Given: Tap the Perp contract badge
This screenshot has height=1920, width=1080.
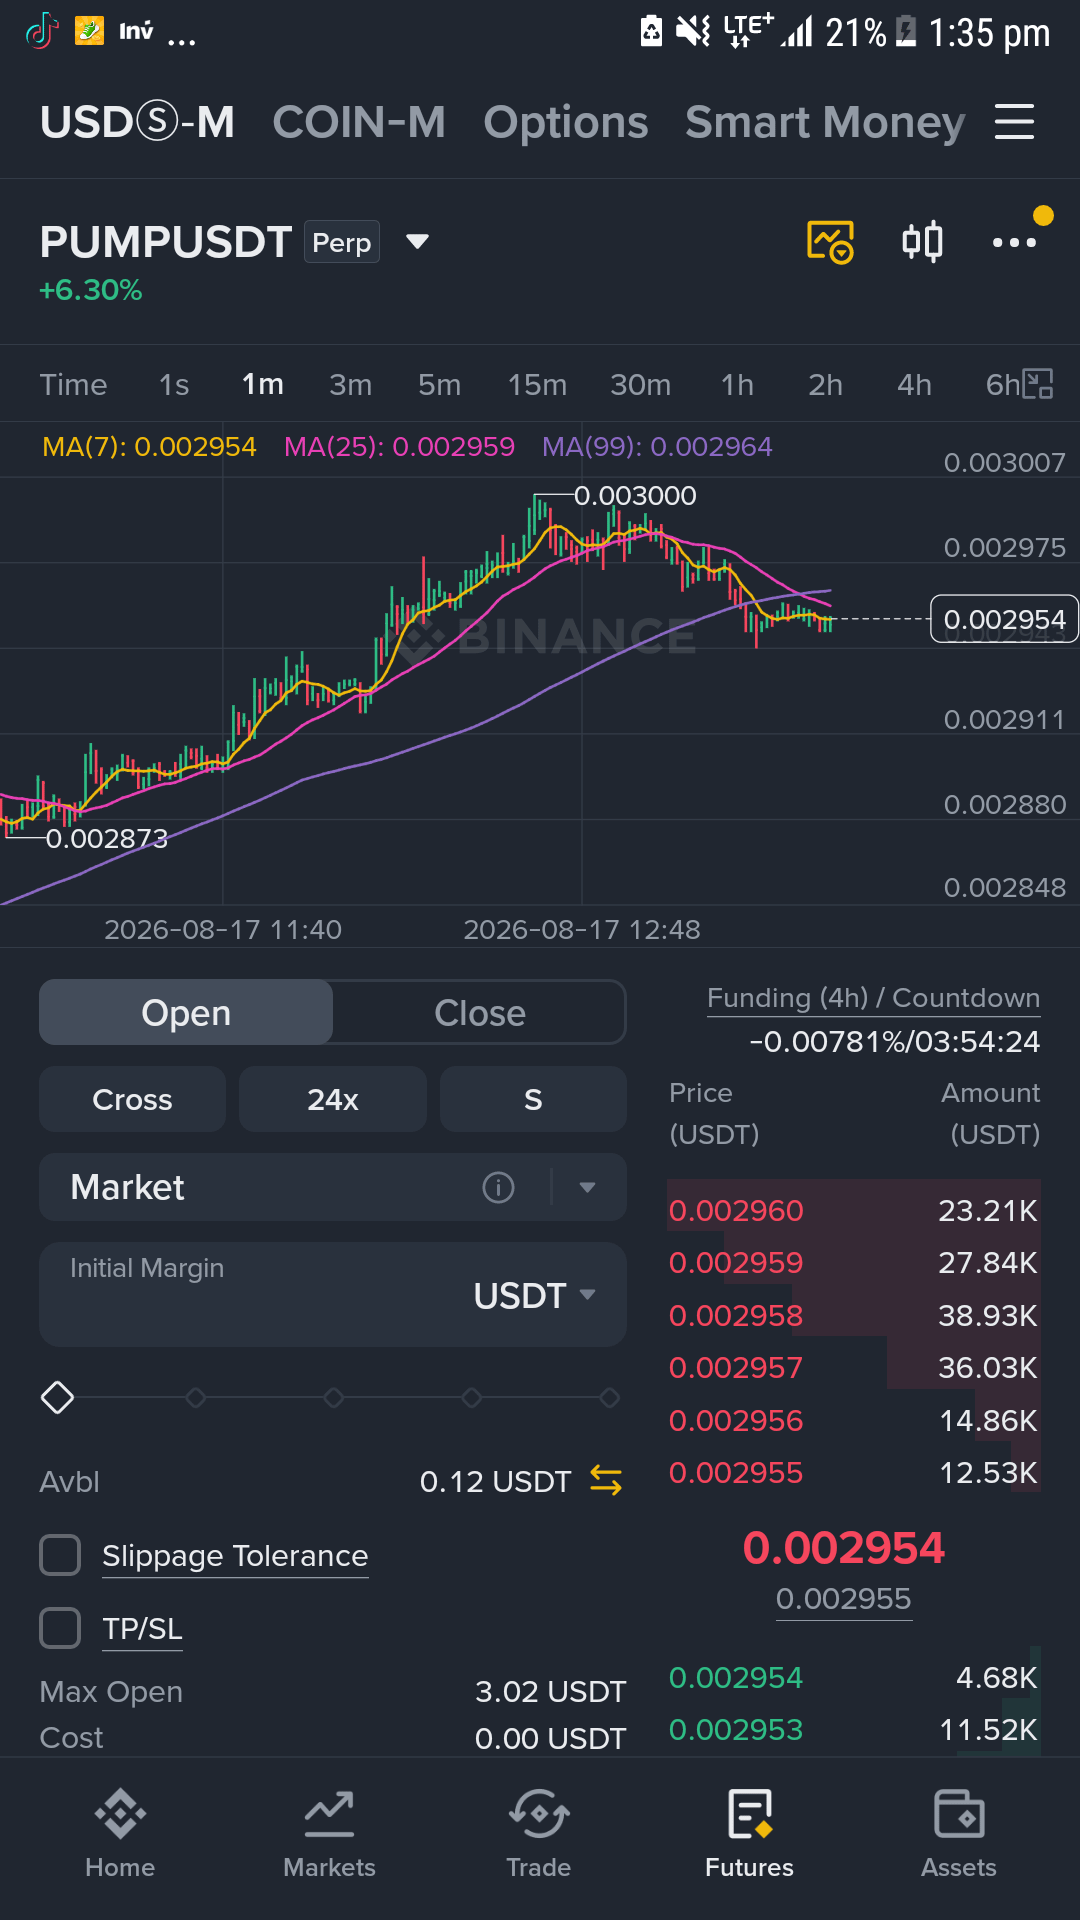Looking at the screenshot, I should (x=342, y=242).
